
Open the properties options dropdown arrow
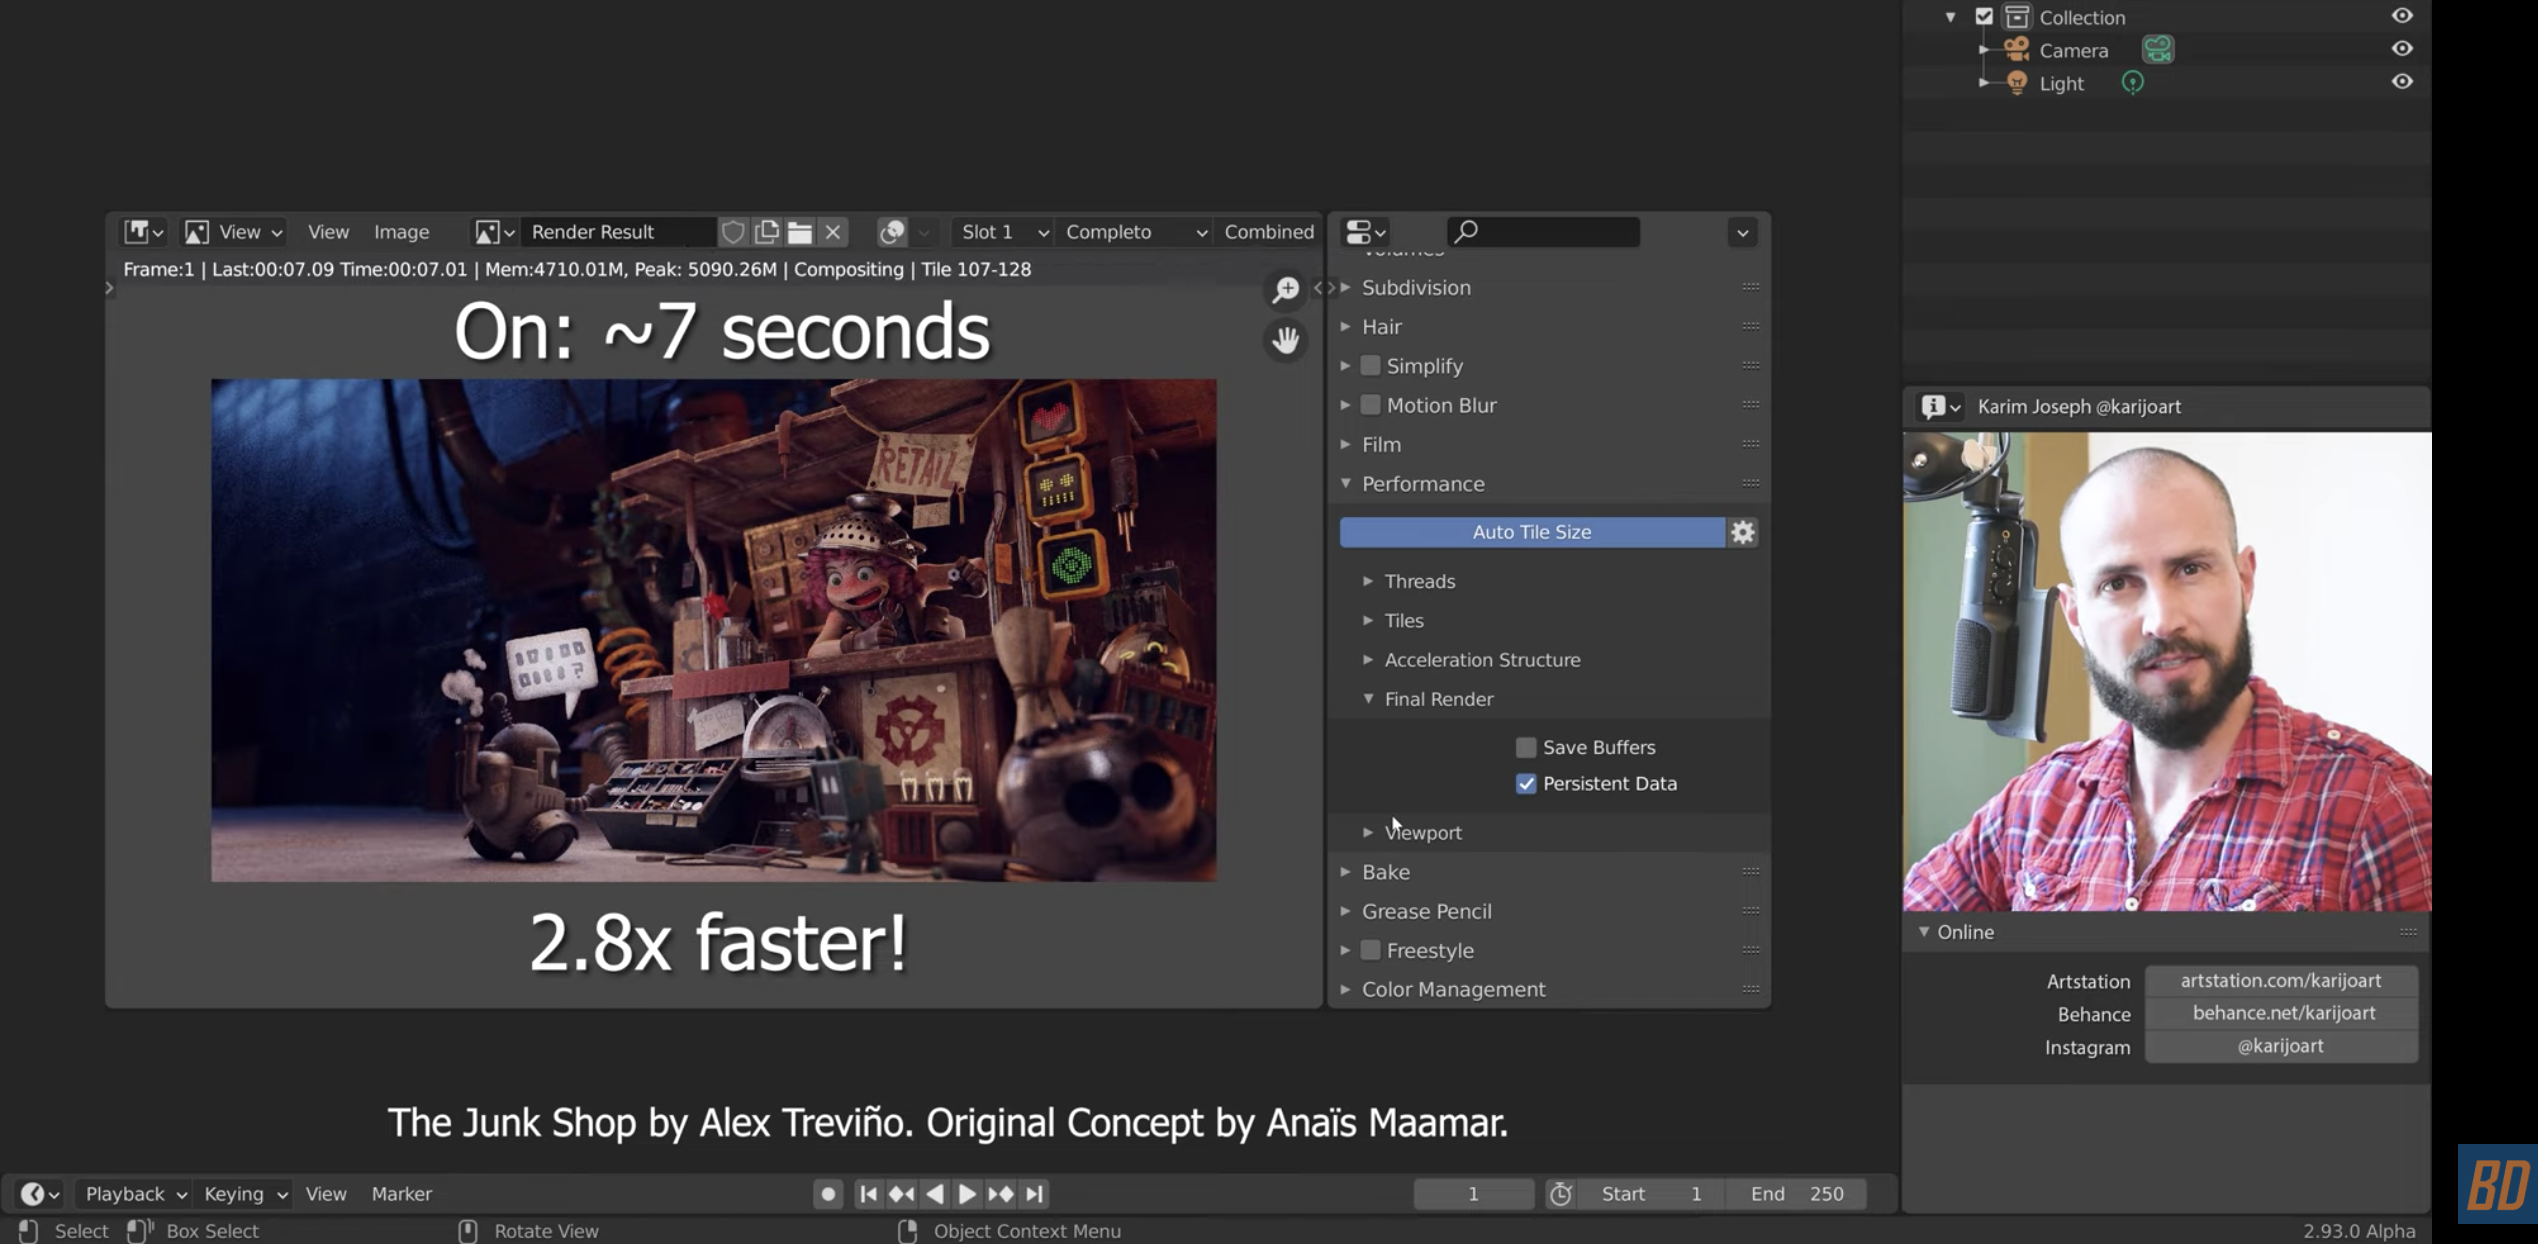coord(1742,233)
